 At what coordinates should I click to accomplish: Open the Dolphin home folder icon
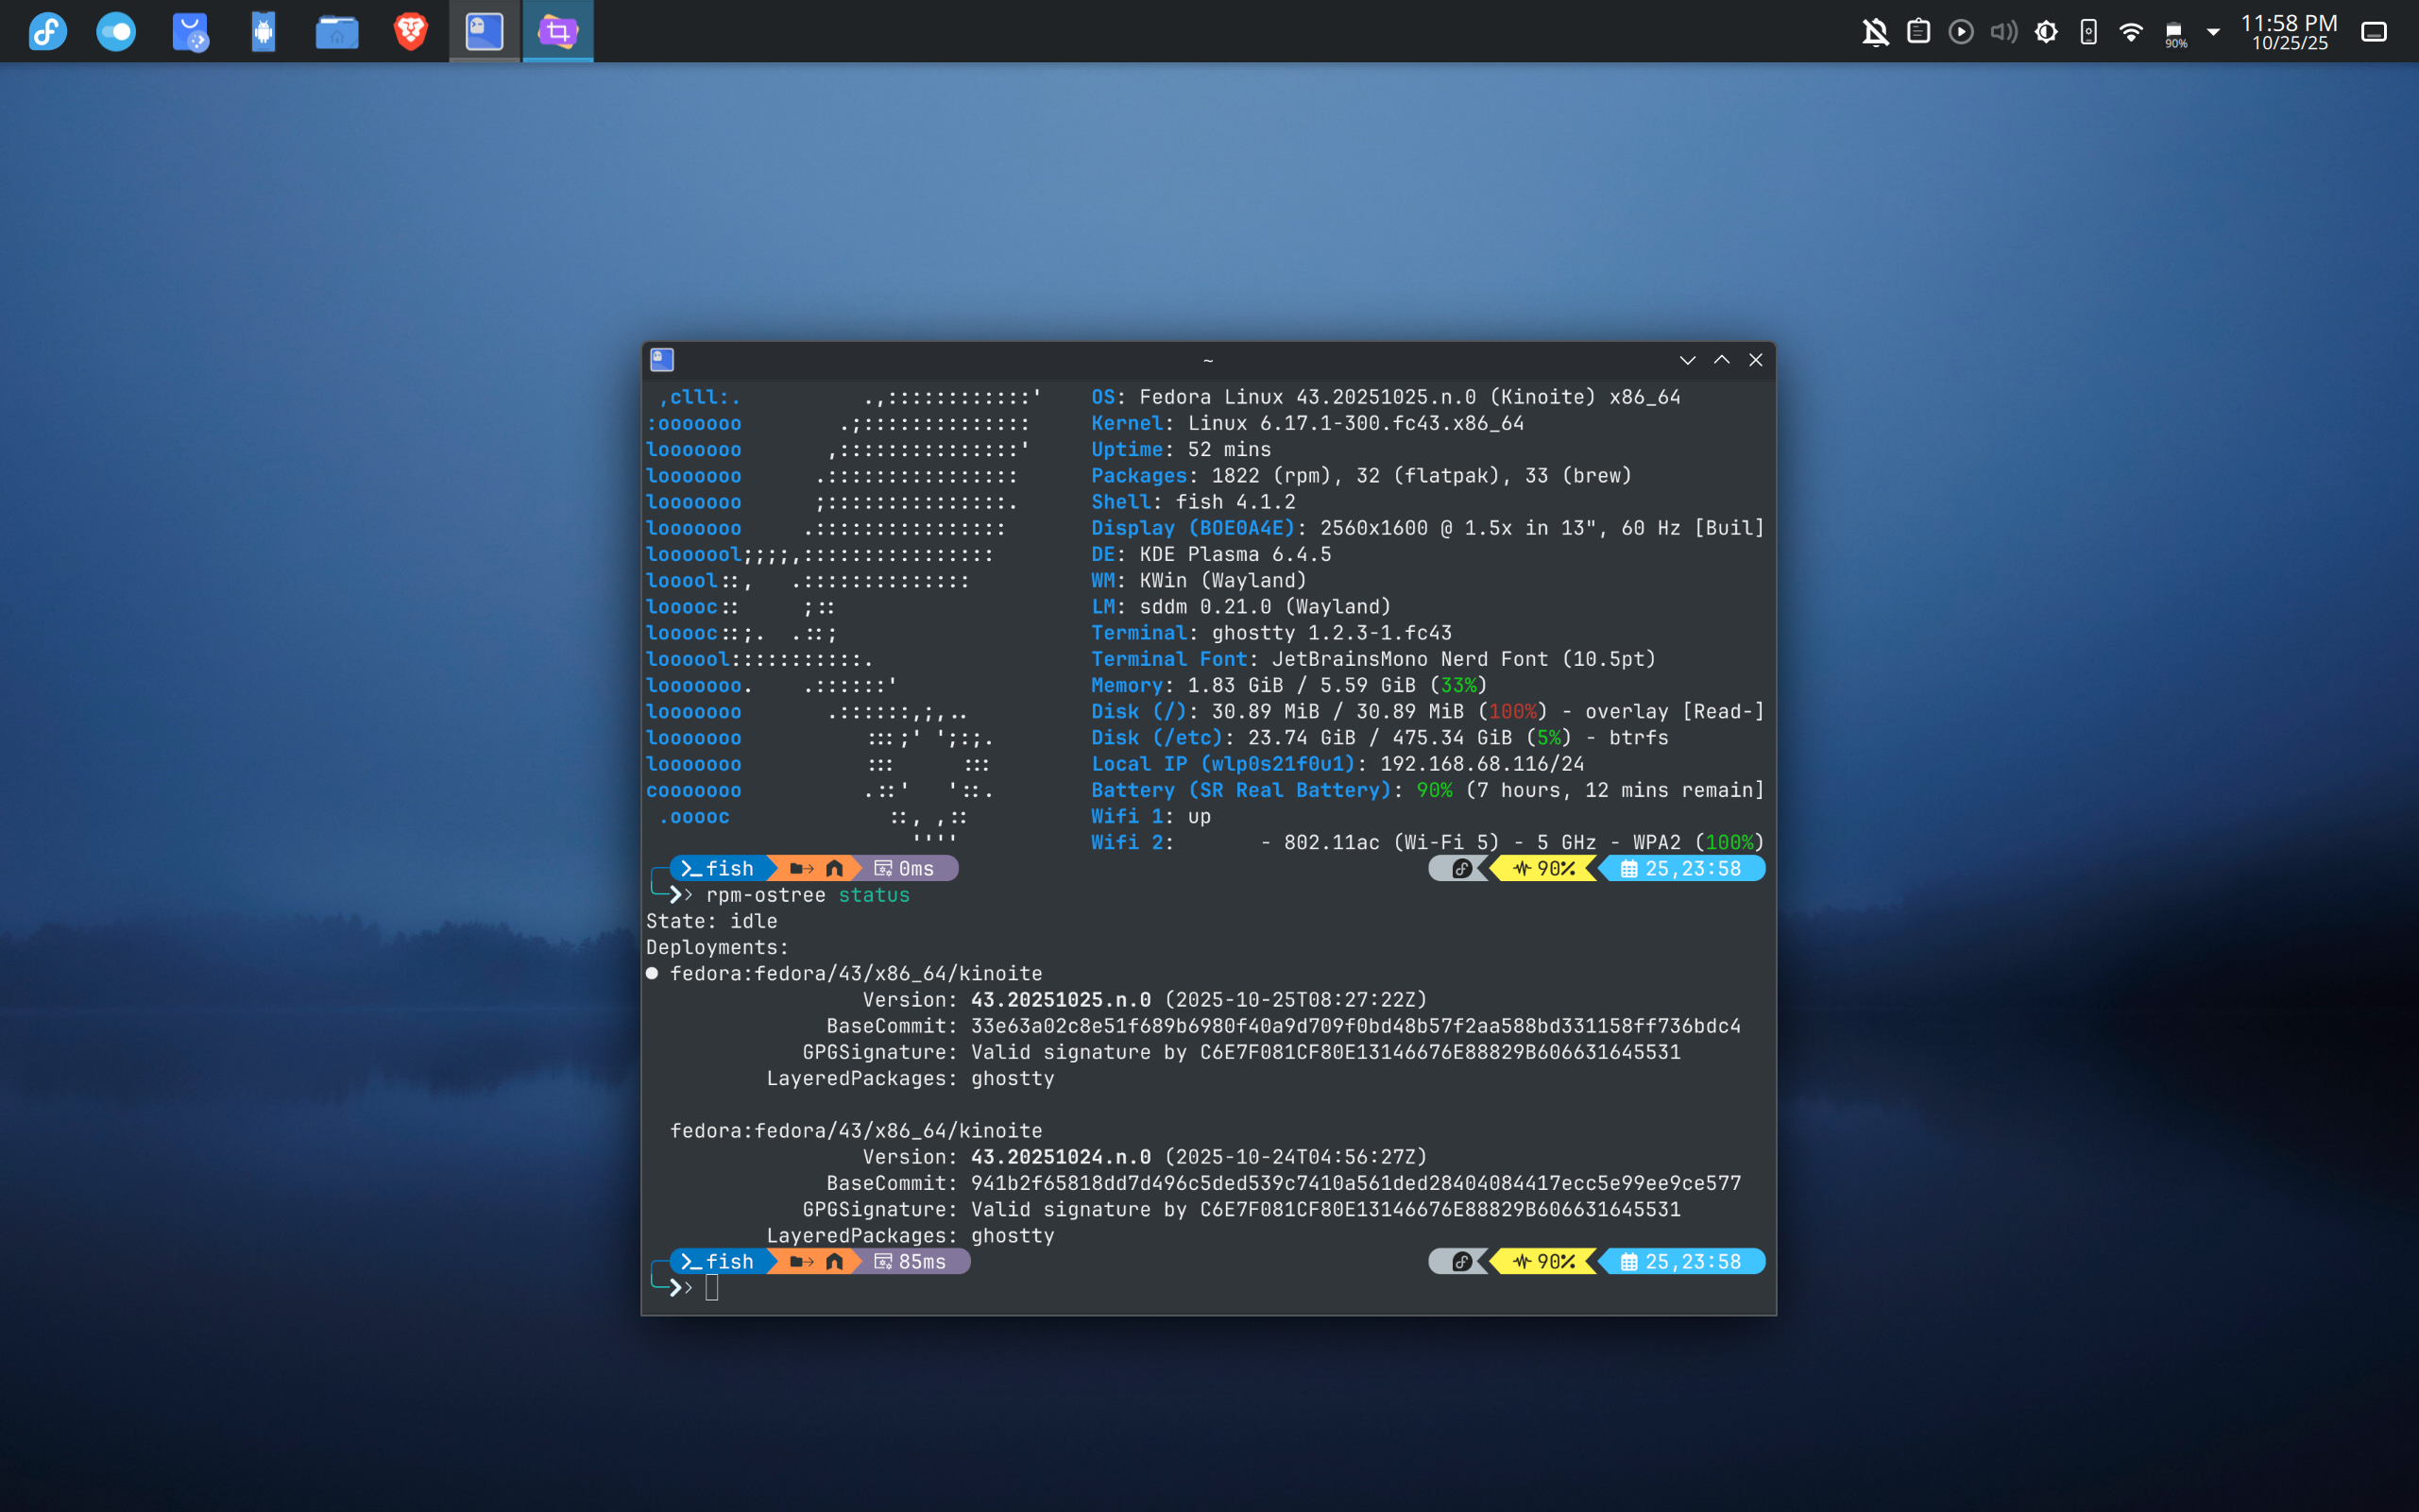(x=337, y=31)
